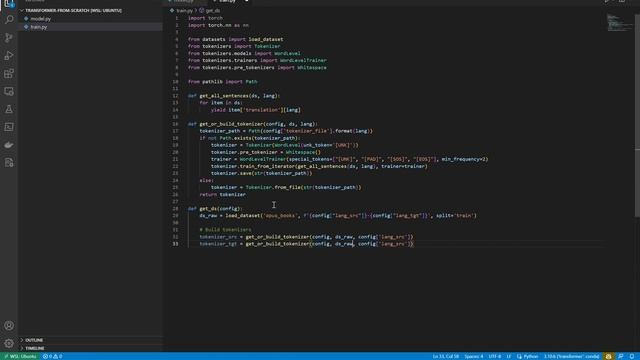Viewport: 640px width, 360px height.
Task: Collapse the TRANSFORMER-FROM-SCRATCH folder section
Action: tap(73, 10)
